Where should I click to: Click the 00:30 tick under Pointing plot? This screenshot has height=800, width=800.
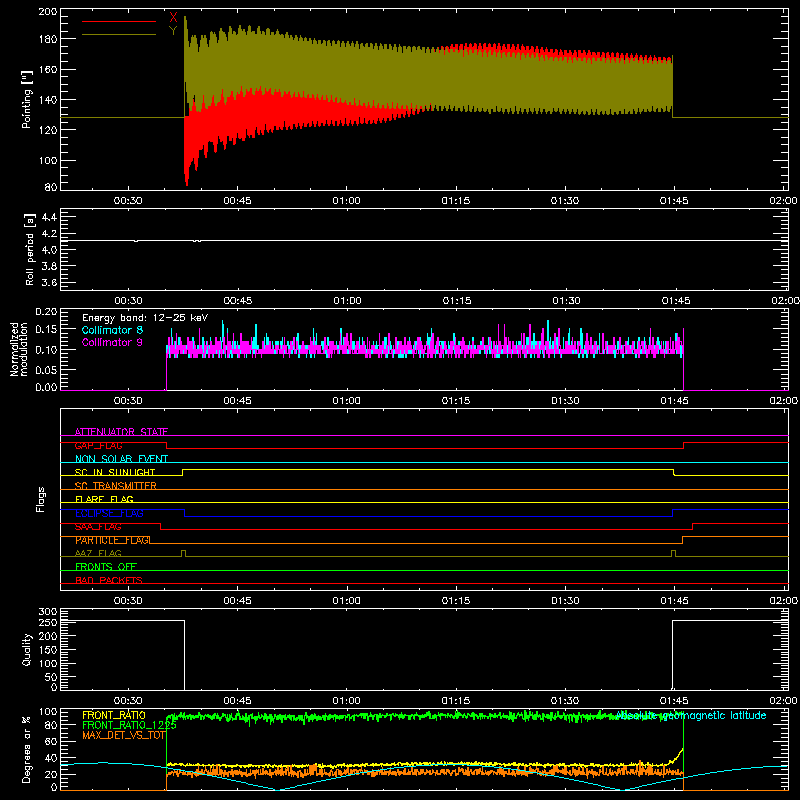point(128,201)
